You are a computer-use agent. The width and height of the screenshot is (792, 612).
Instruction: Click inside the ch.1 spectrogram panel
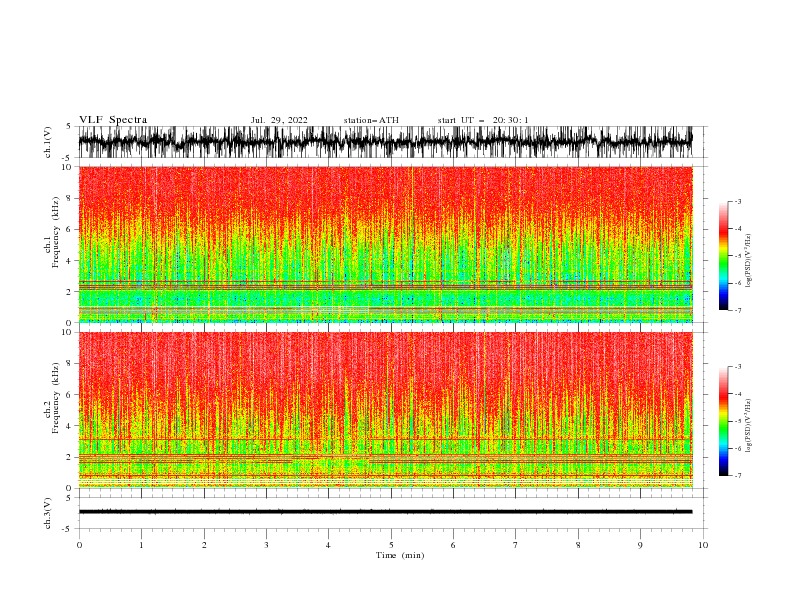coord(385,244)
